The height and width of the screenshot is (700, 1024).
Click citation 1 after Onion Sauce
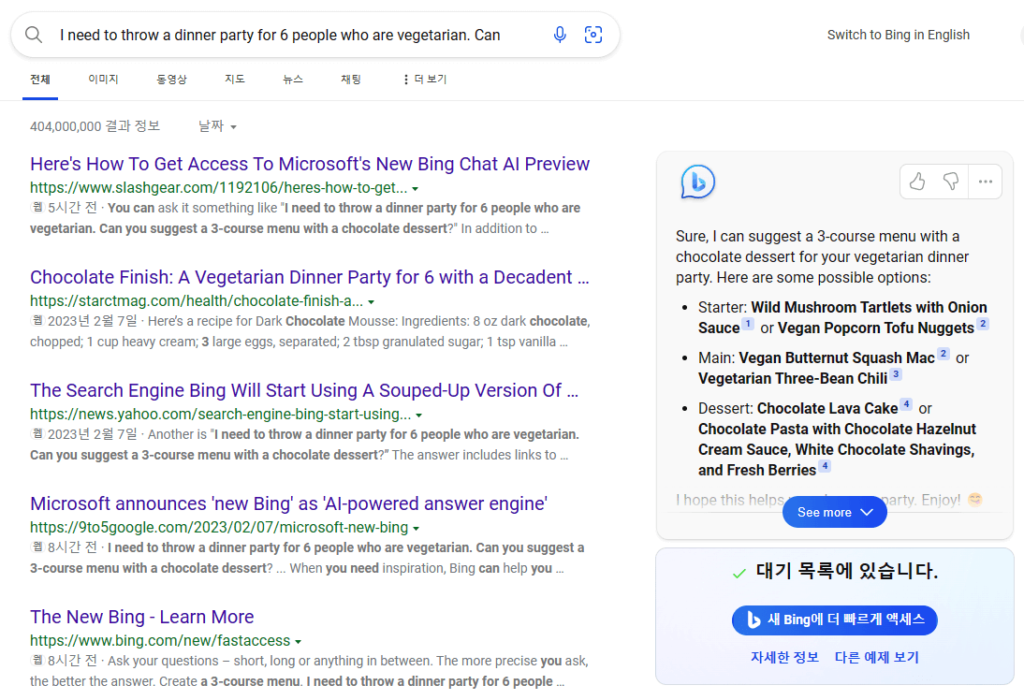coord(748,325)
